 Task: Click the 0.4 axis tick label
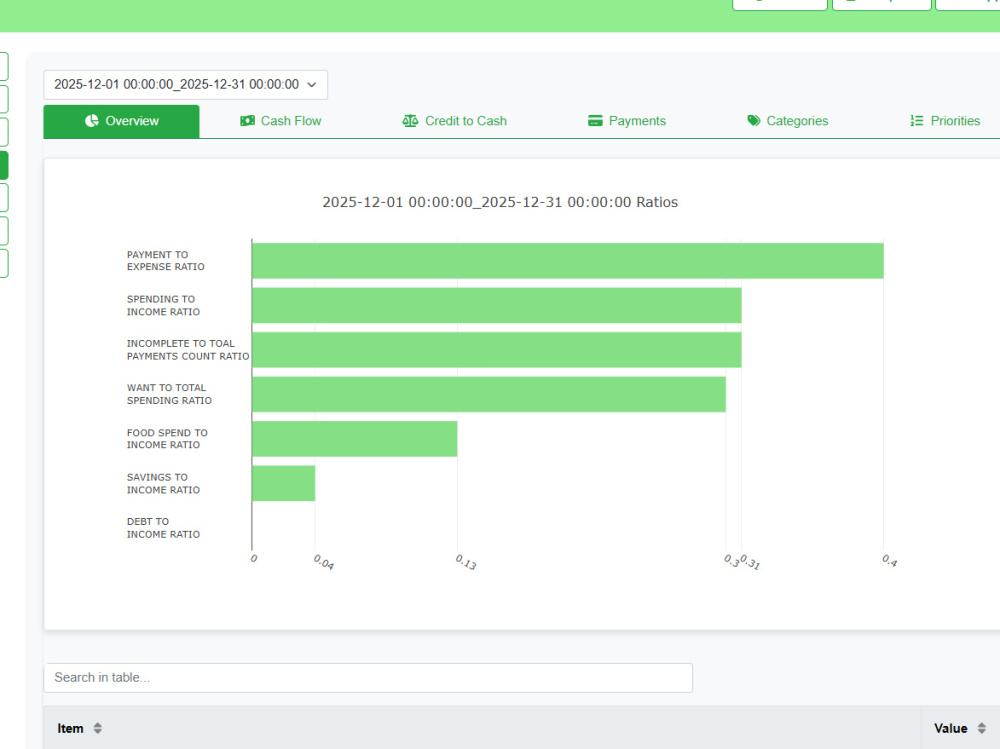coord(890,561)
